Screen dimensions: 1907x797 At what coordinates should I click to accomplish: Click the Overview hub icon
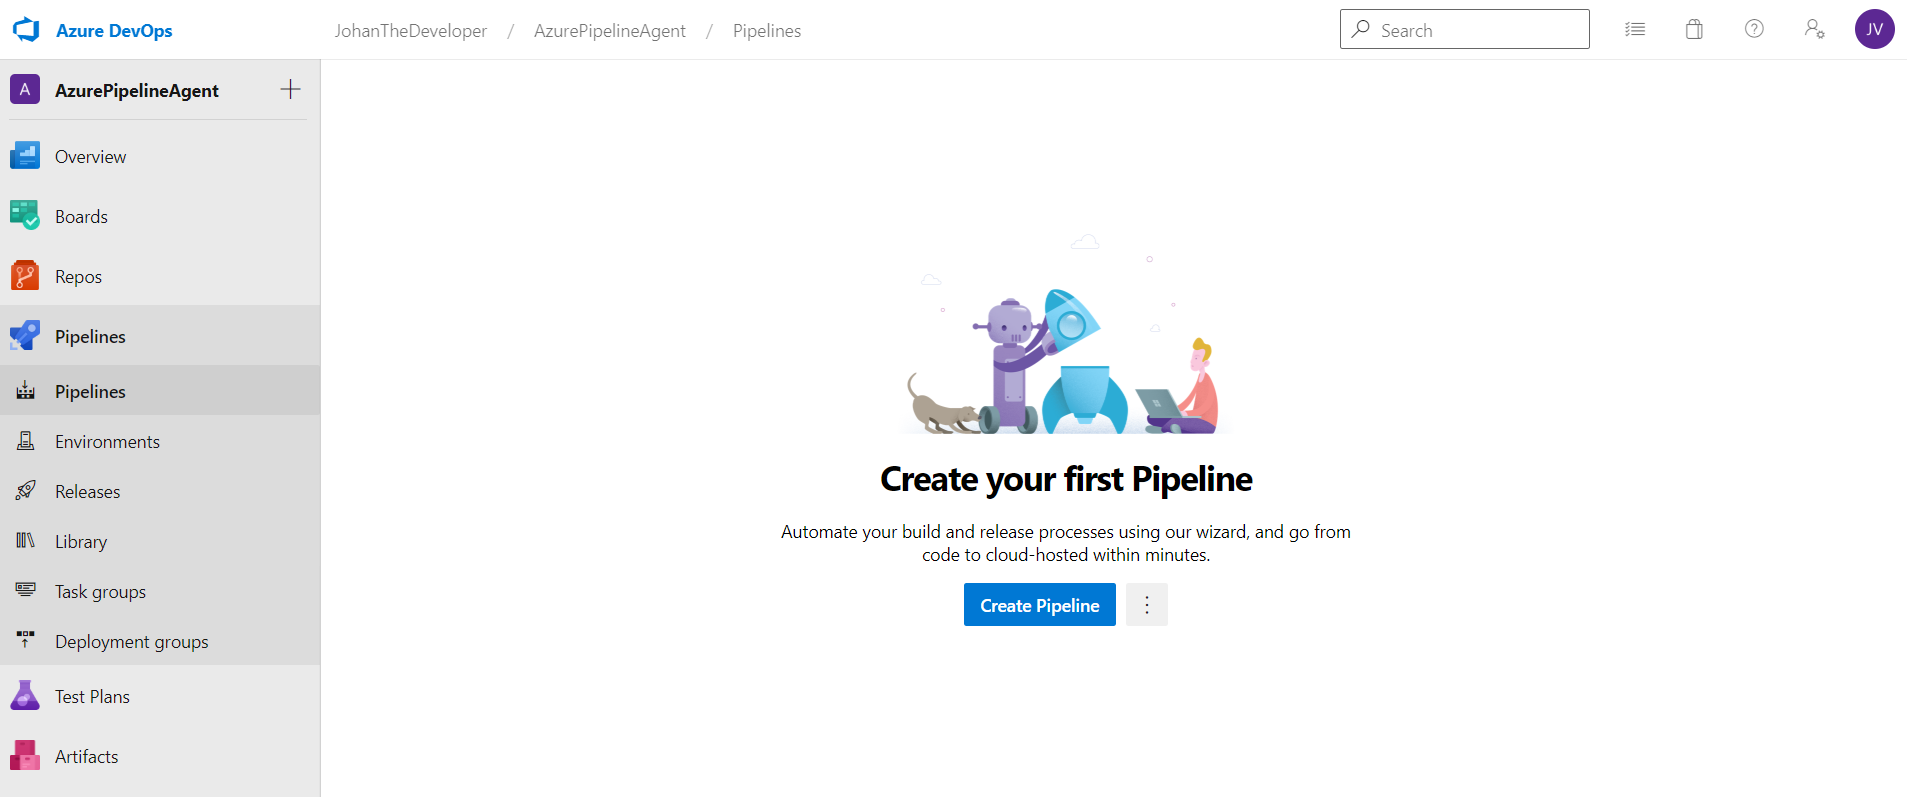pos(25,156)
